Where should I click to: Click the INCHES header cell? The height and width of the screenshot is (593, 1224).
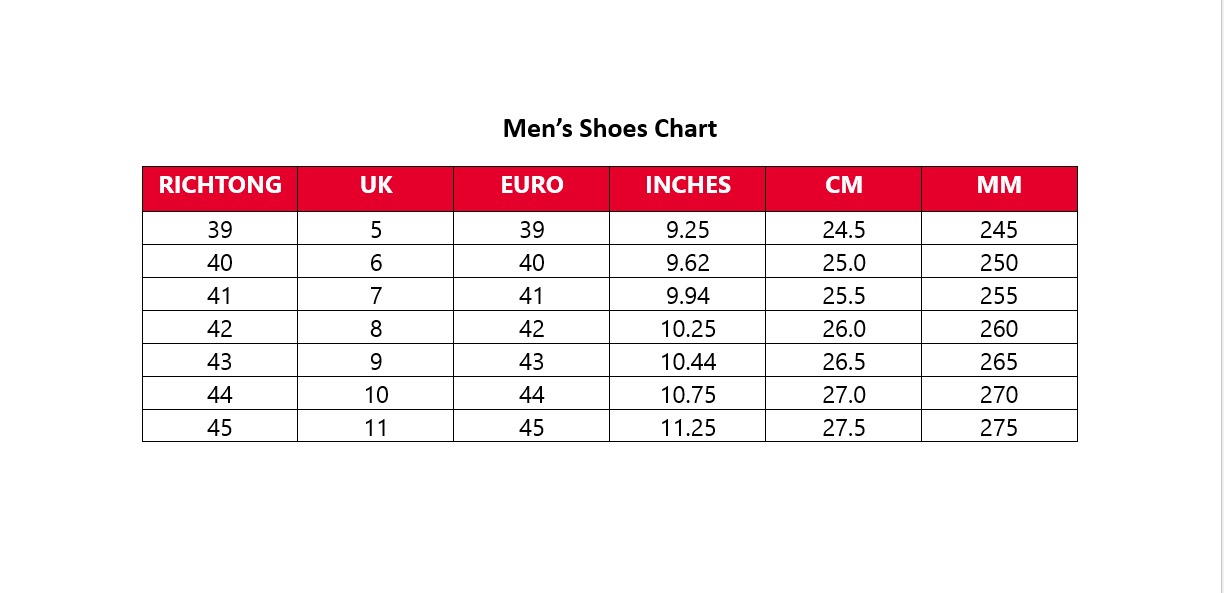[687, 189]
